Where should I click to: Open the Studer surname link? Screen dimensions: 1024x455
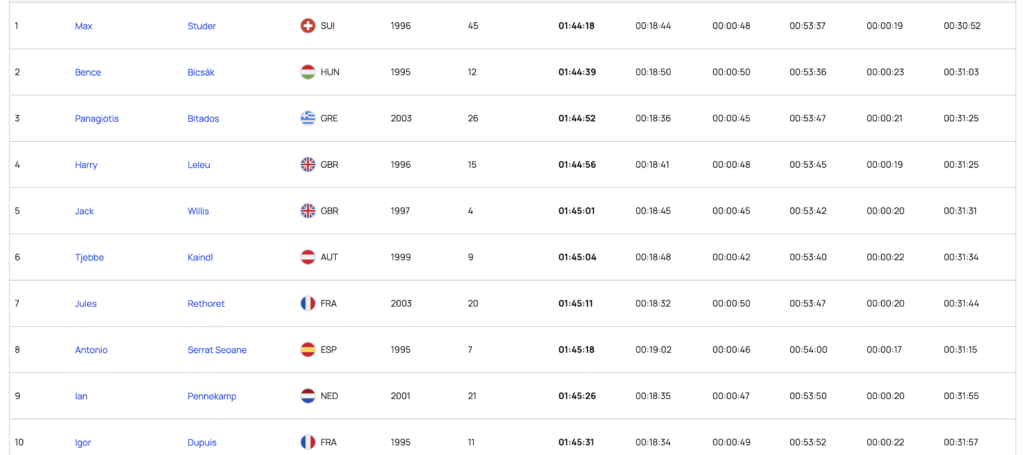click(x=201, y=26)
